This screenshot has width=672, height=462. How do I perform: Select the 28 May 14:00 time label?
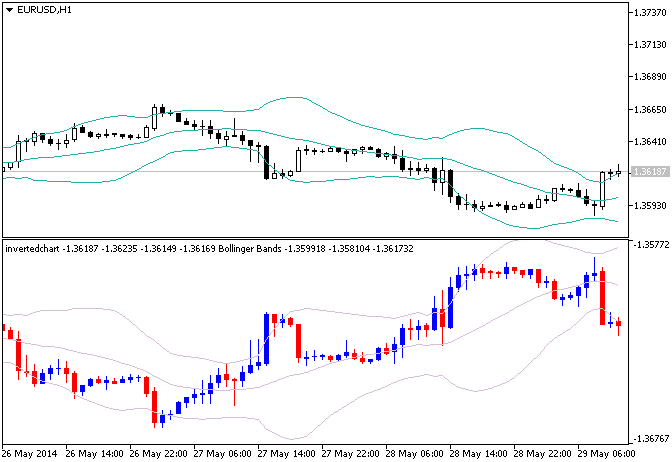[x=478, y=453]
